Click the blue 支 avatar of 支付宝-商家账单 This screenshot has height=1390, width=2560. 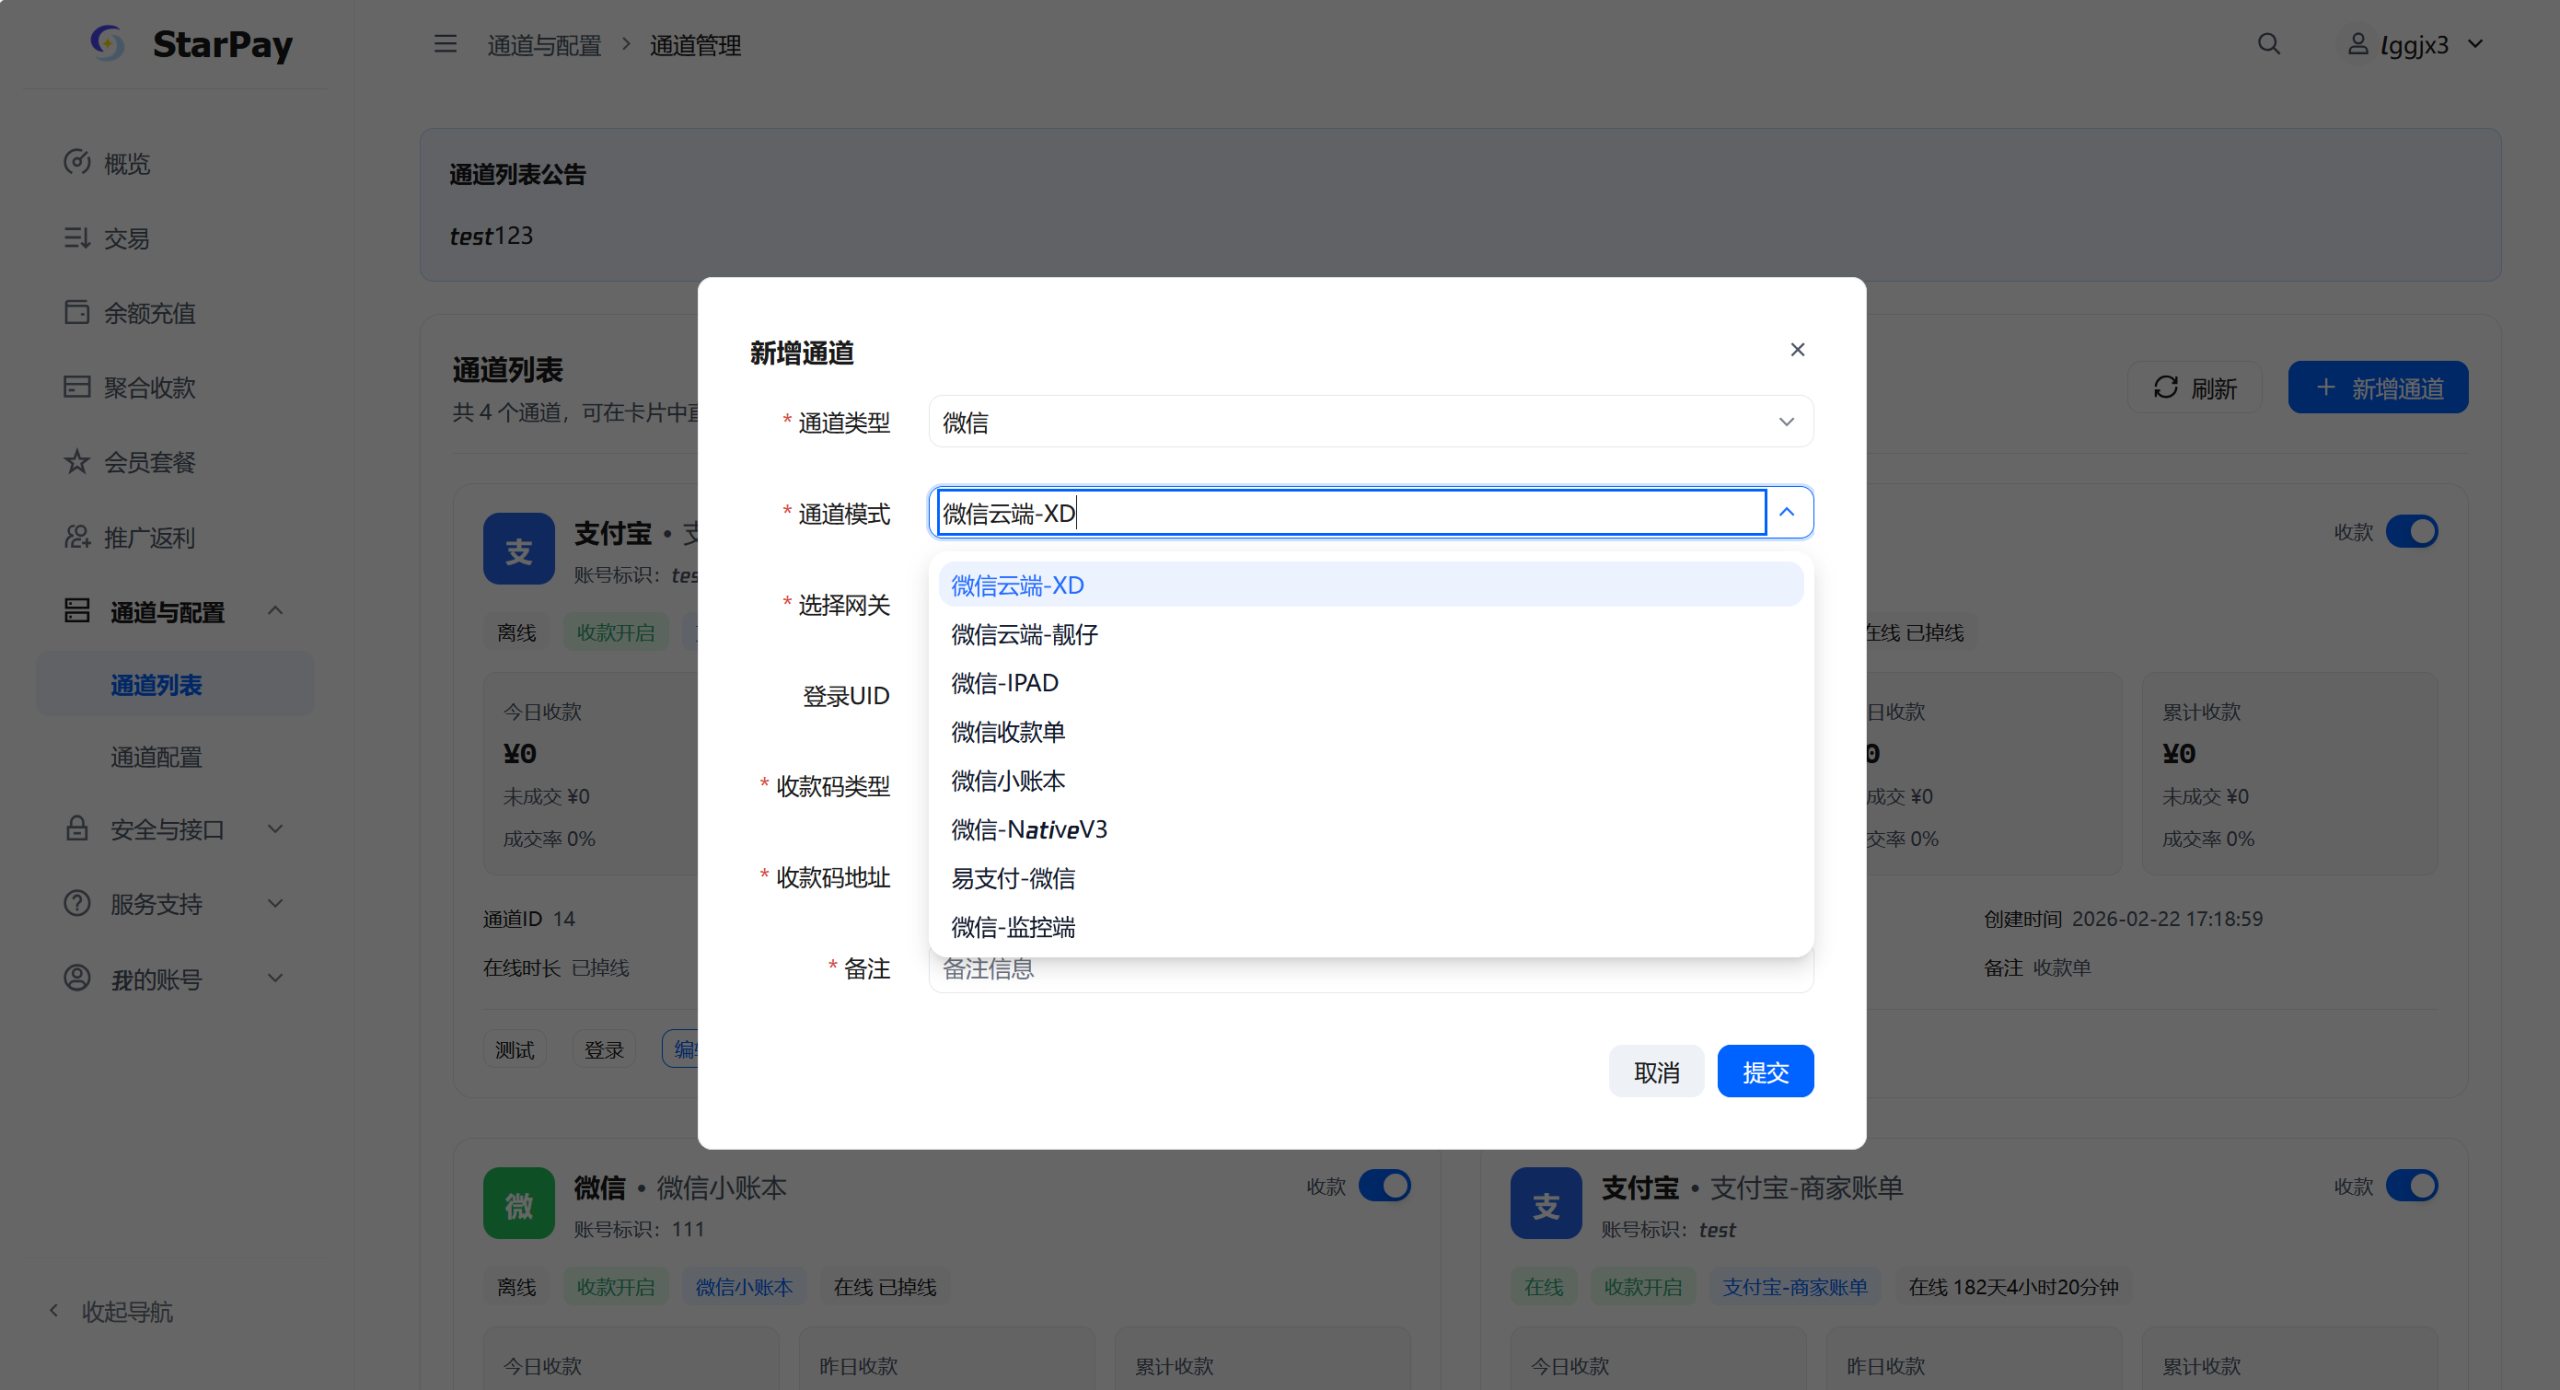(1546, 1204)
